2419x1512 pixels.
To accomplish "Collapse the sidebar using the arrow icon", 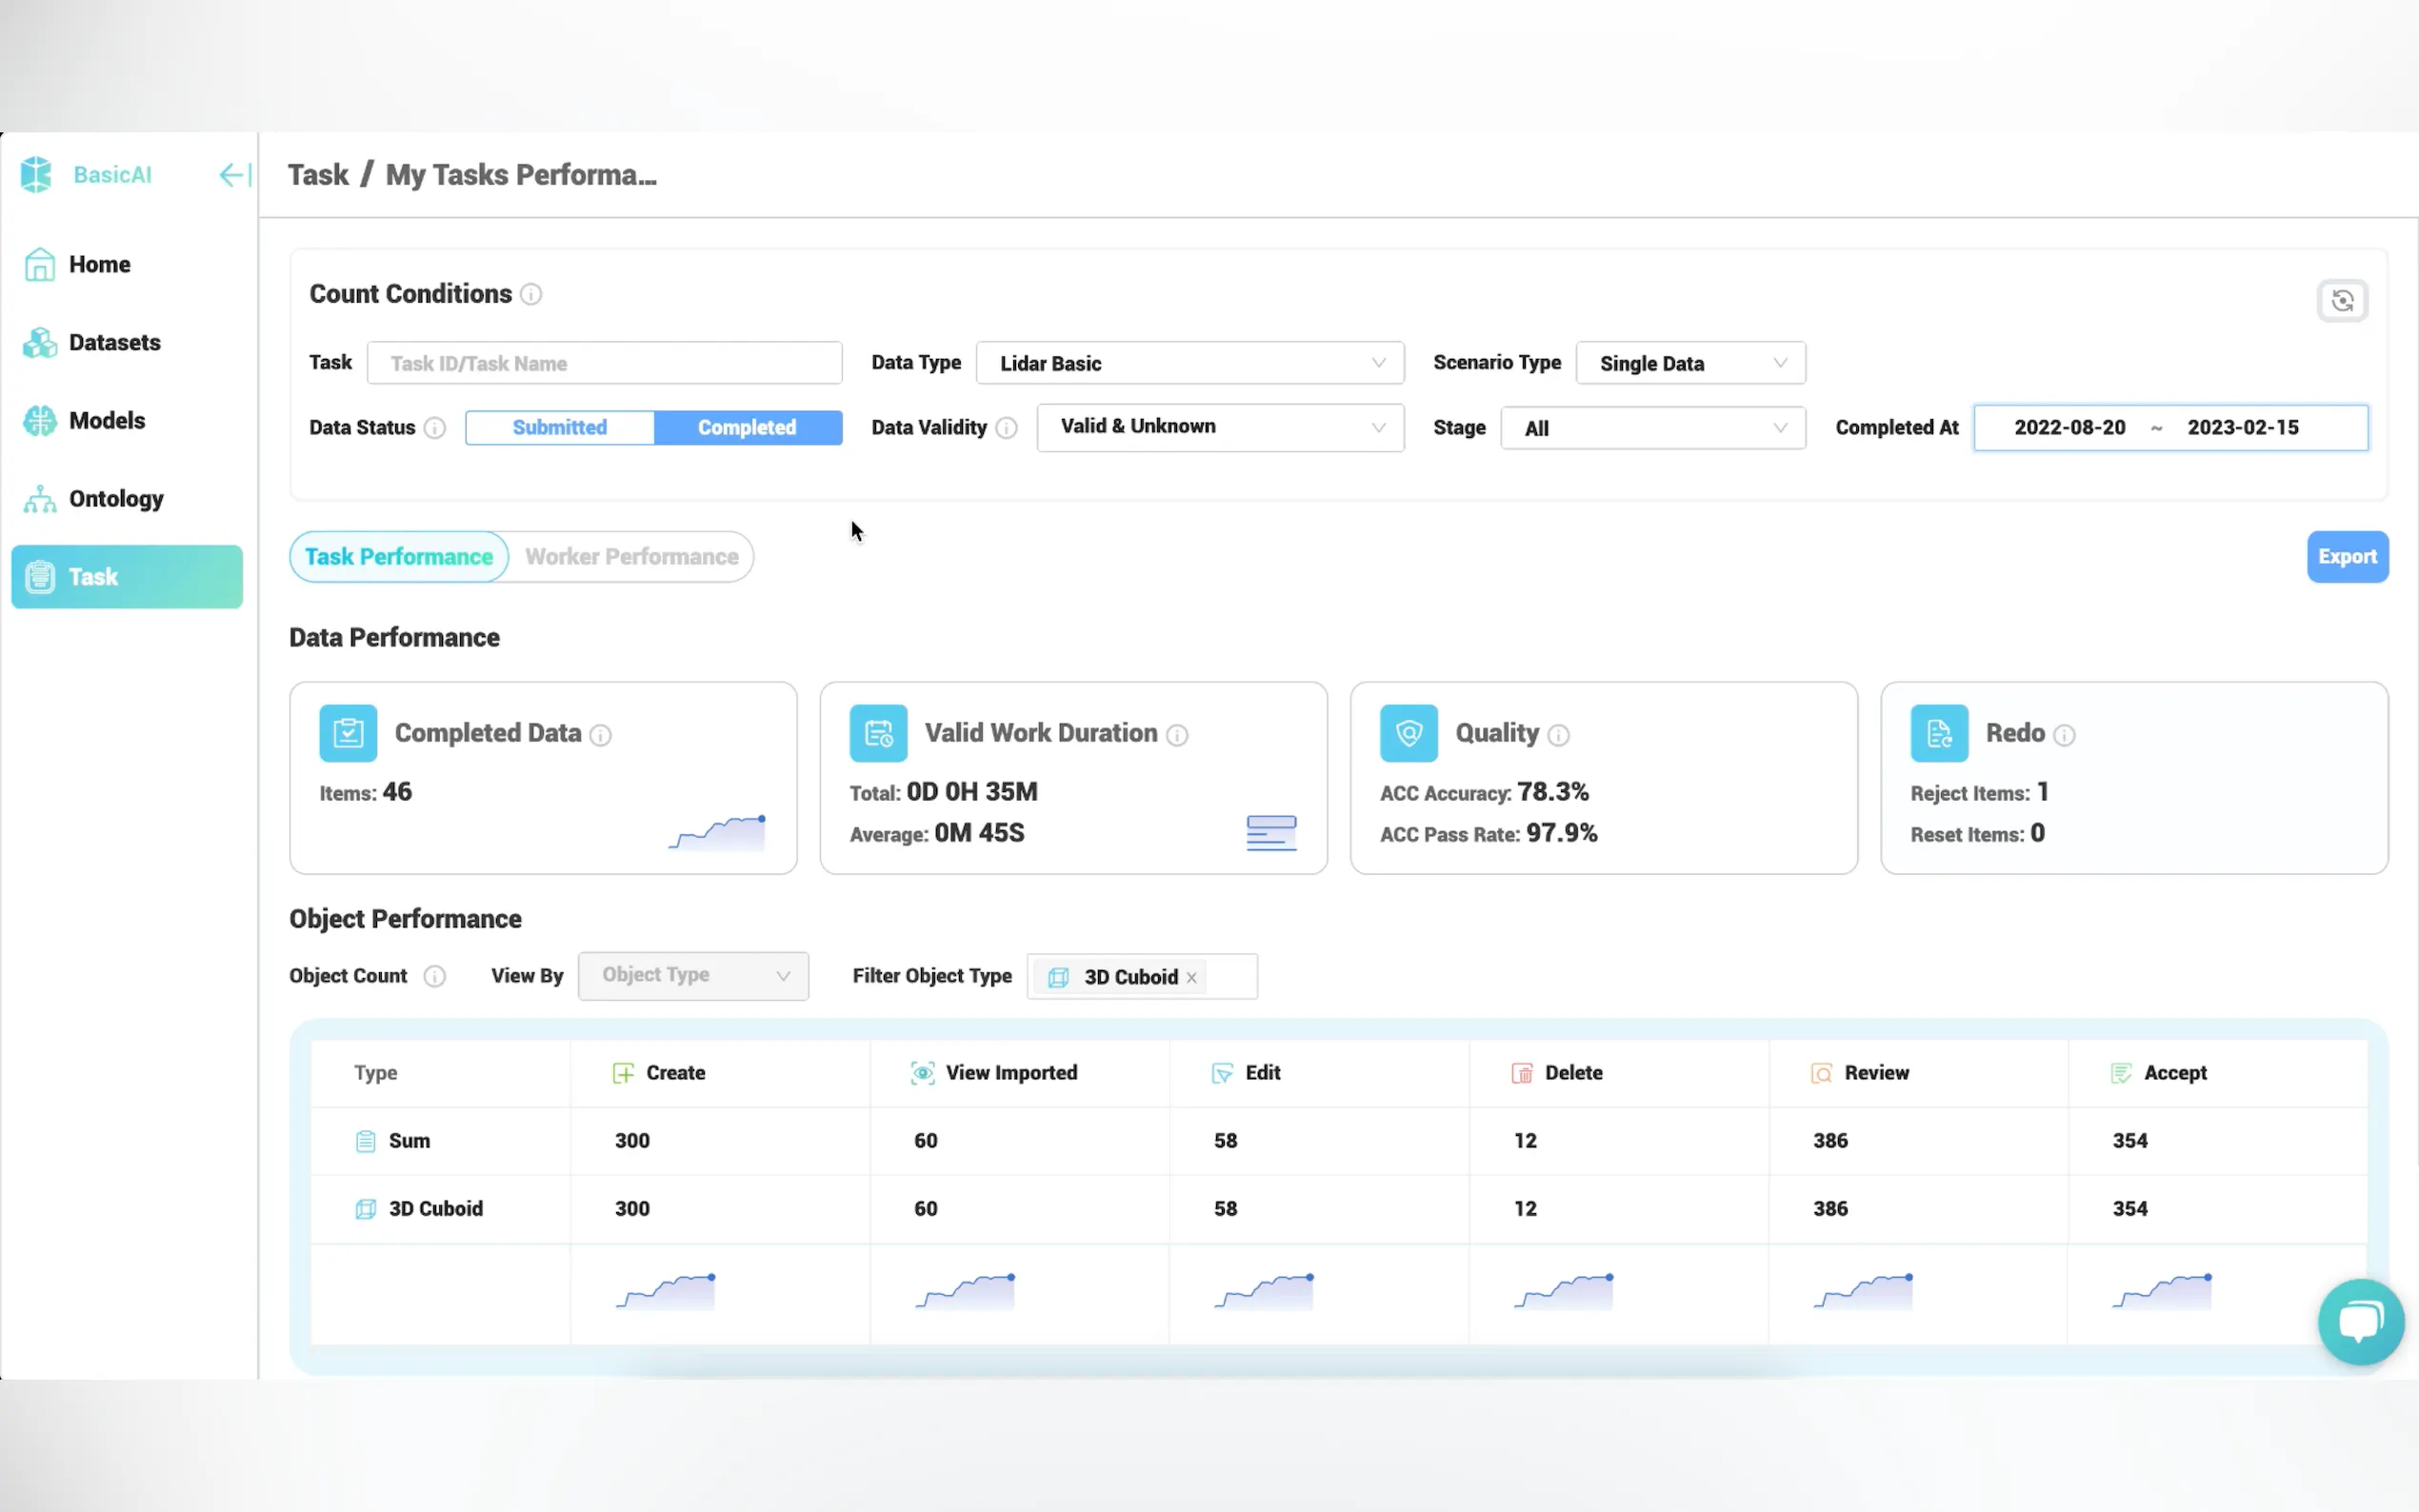I will (234, 176).
